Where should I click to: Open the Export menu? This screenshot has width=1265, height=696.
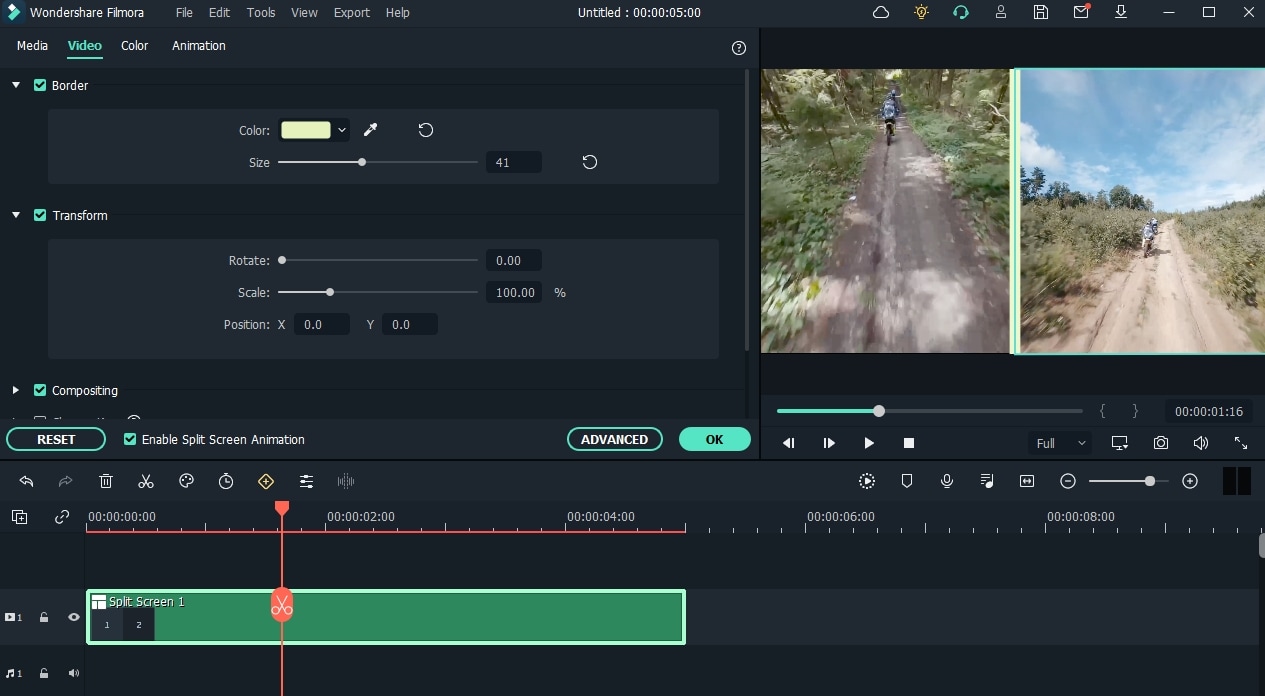click(x=352, y=13)
